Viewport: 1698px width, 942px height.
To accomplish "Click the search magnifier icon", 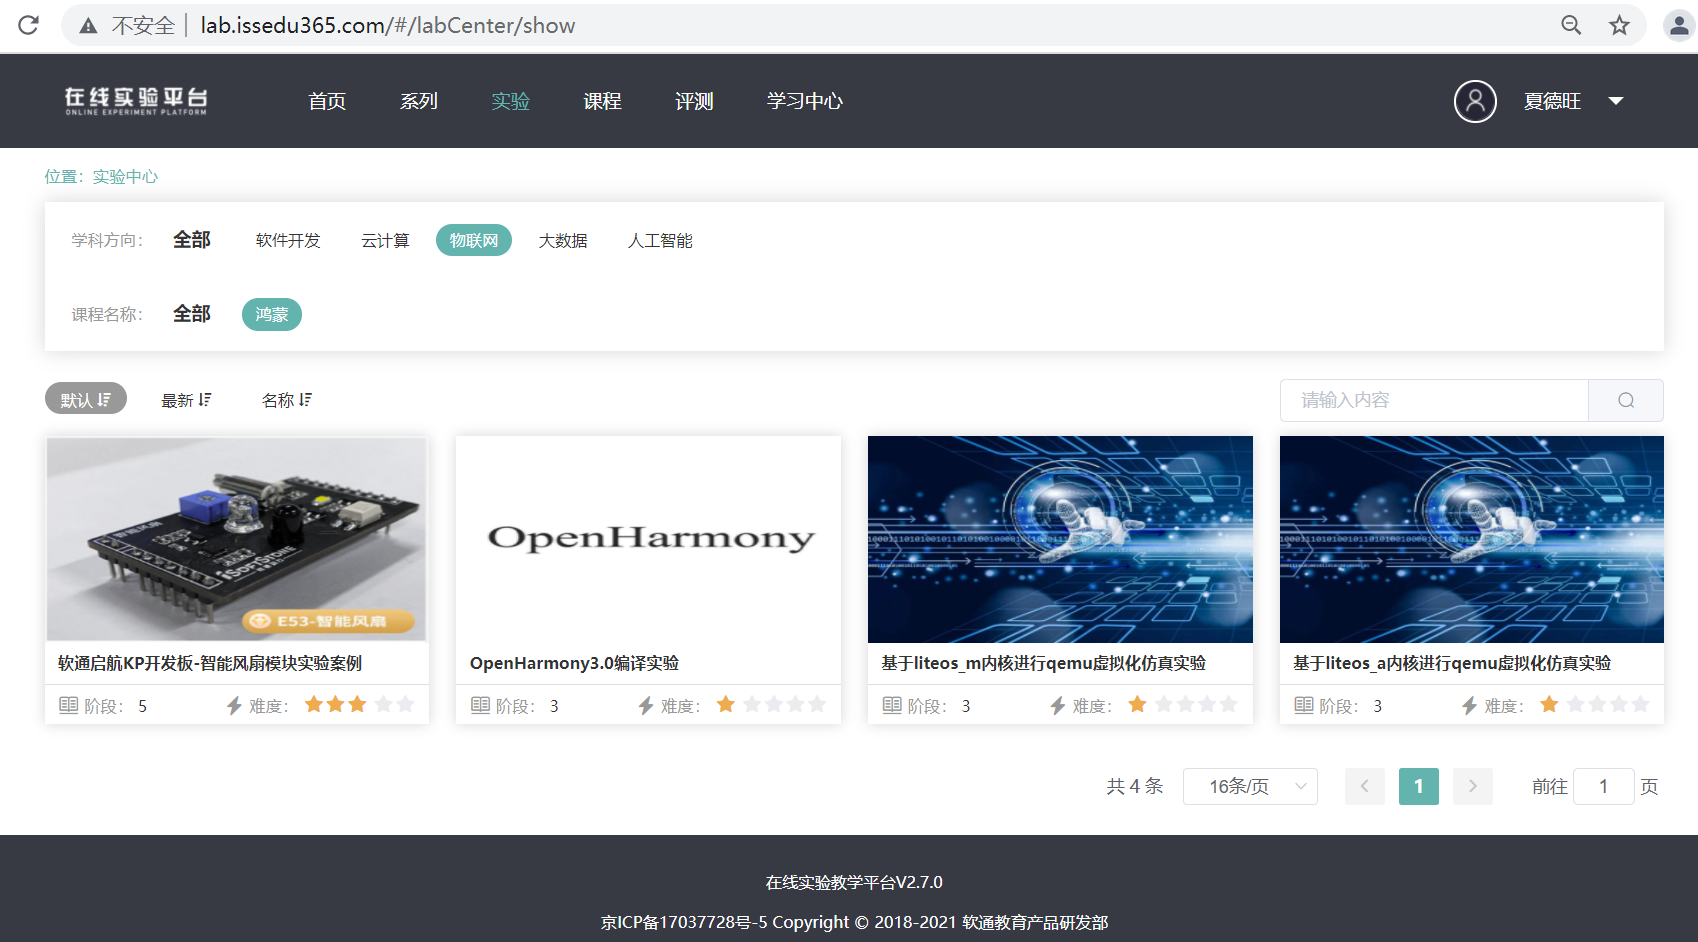I will click(x=1625, y=400).
